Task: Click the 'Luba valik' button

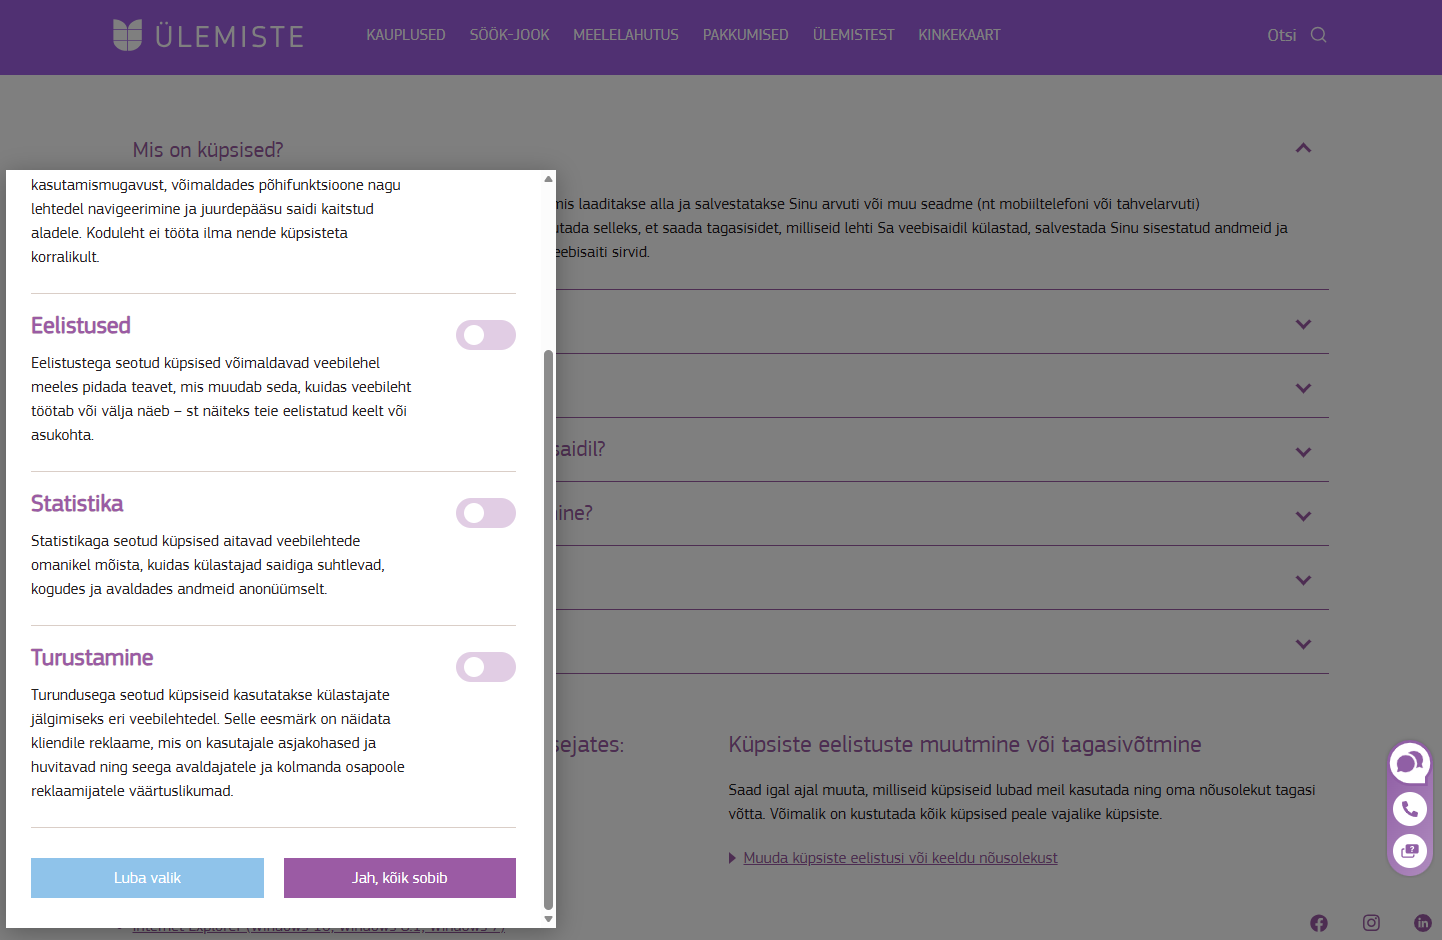Action: coord(147,878)
